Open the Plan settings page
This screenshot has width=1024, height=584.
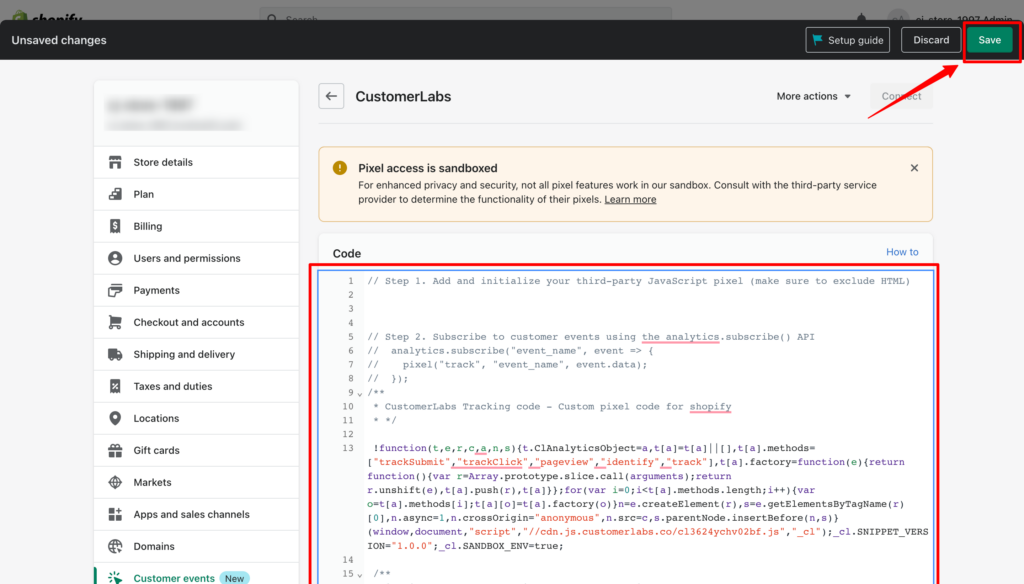click(x=197, y=194)
